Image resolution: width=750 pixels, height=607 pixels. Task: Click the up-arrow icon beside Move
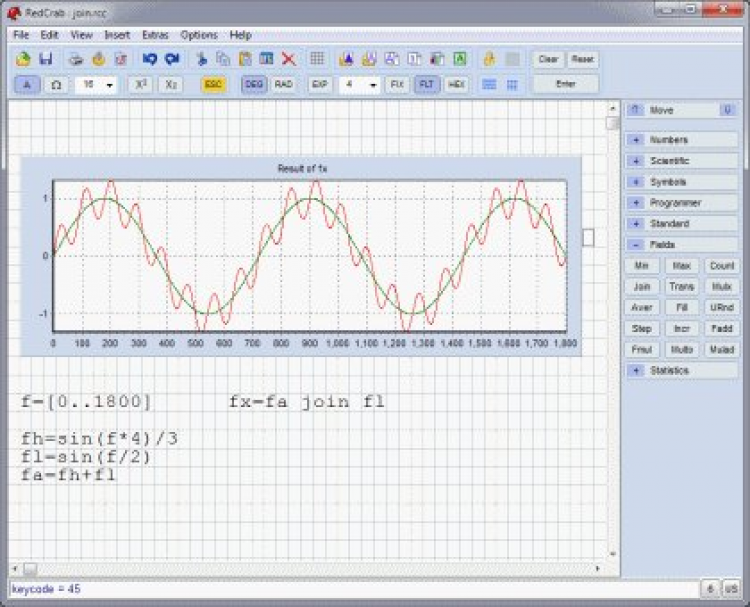(635, 110)
